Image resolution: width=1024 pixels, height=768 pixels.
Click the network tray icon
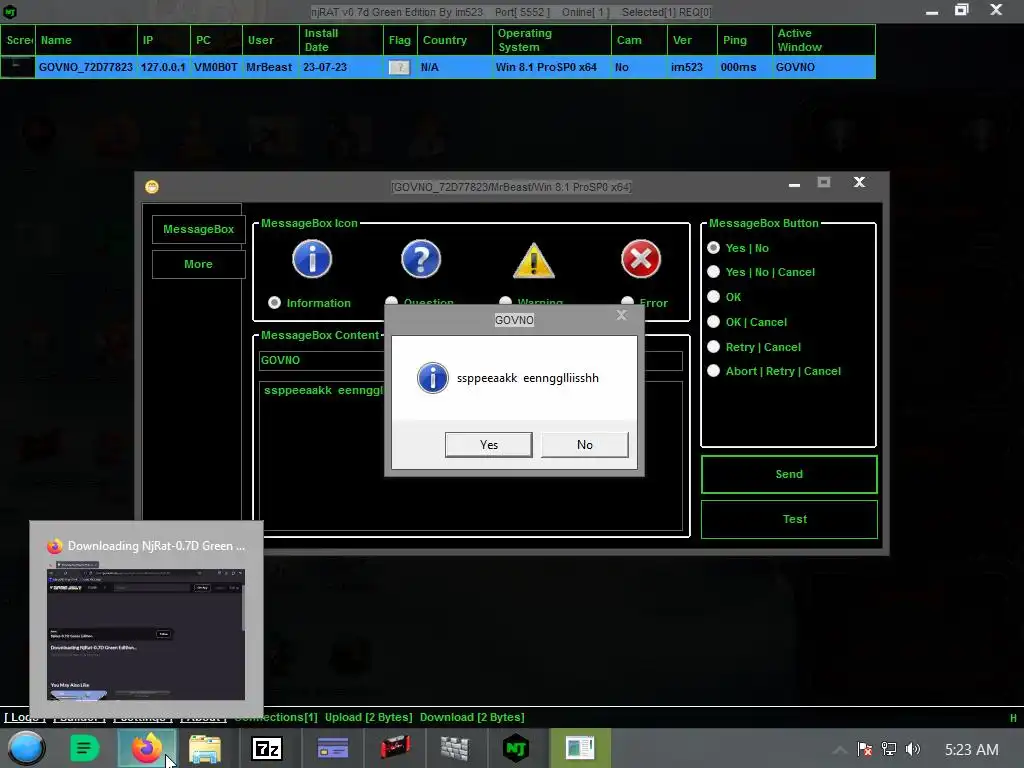(889, 749)
